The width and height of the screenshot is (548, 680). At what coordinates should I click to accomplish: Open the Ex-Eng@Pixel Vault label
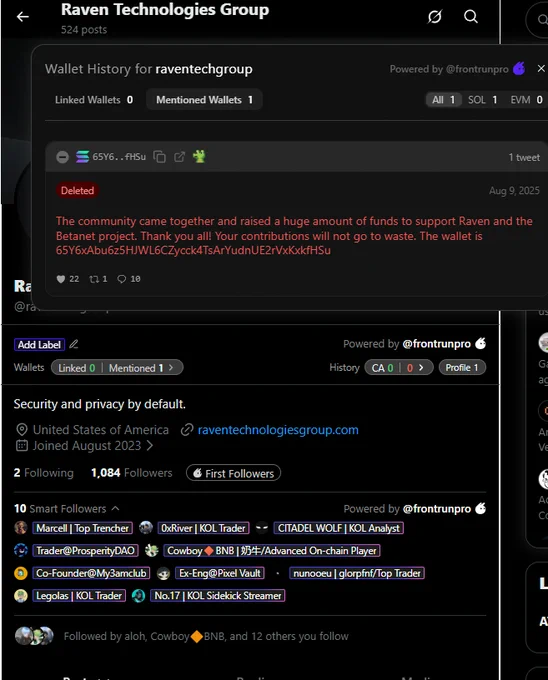pos(219,573)
